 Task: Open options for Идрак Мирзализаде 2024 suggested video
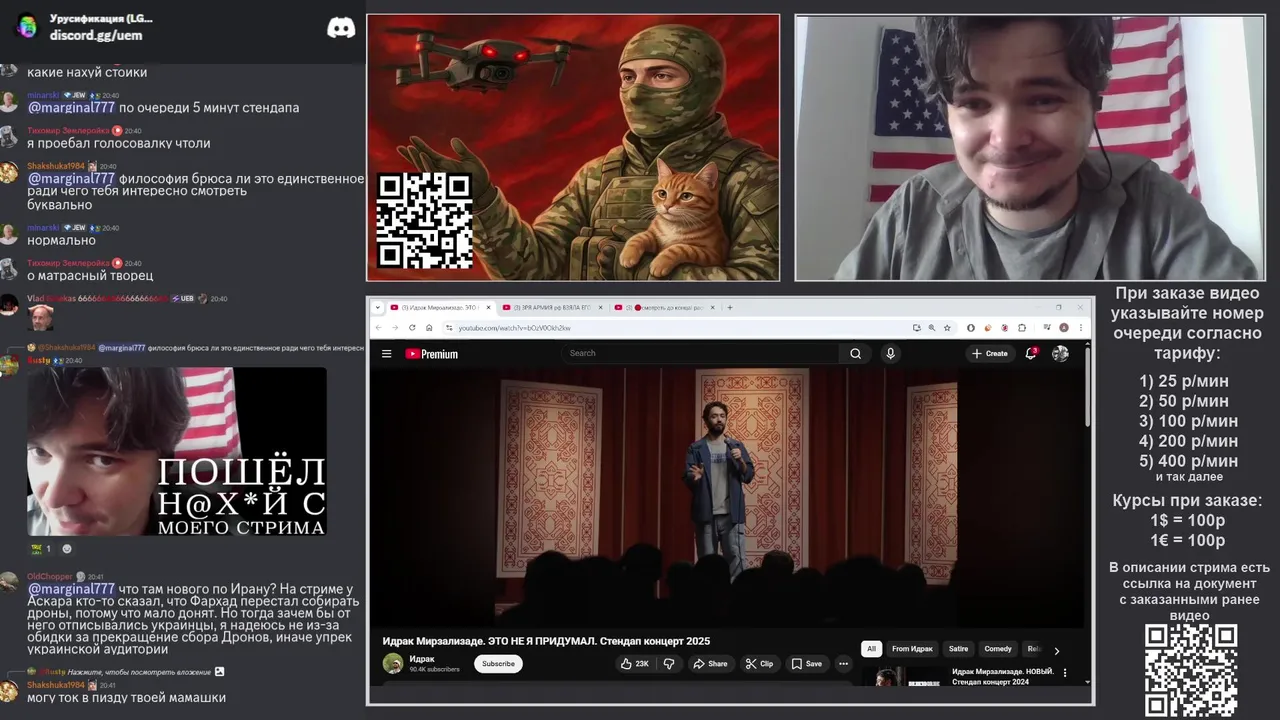click(1065, 673)
